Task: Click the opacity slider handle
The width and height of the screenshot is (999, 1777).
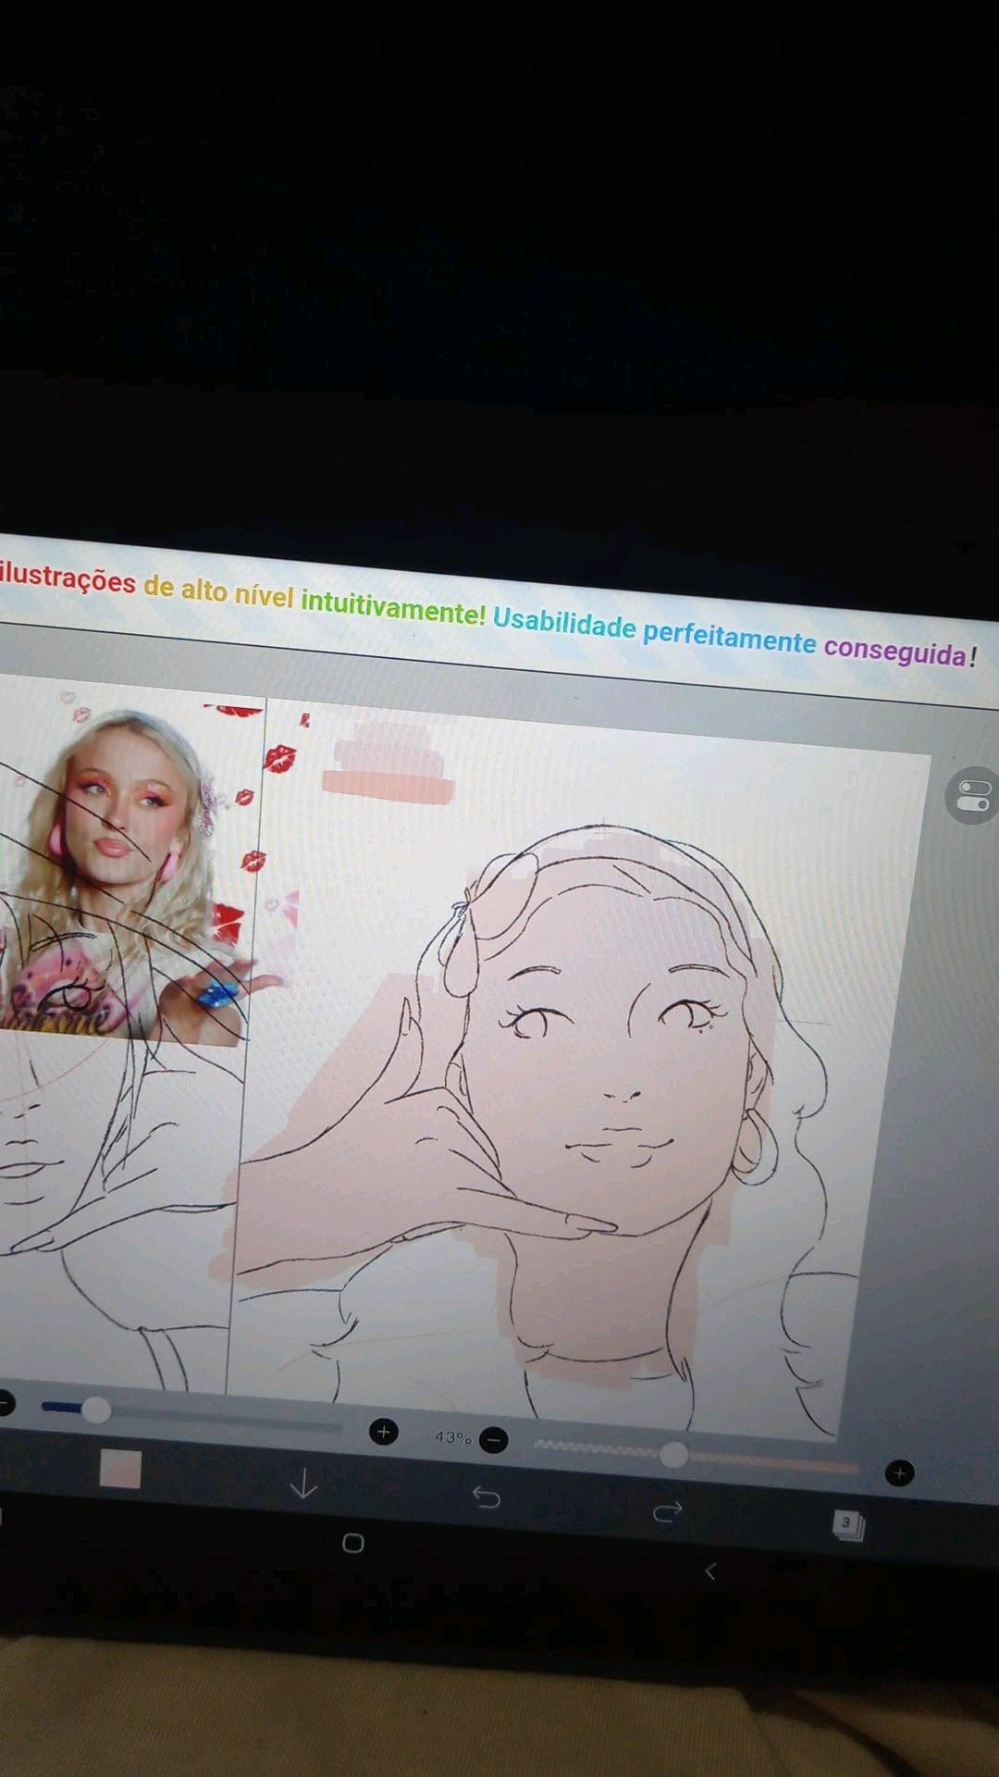Action: point(674,1455)
